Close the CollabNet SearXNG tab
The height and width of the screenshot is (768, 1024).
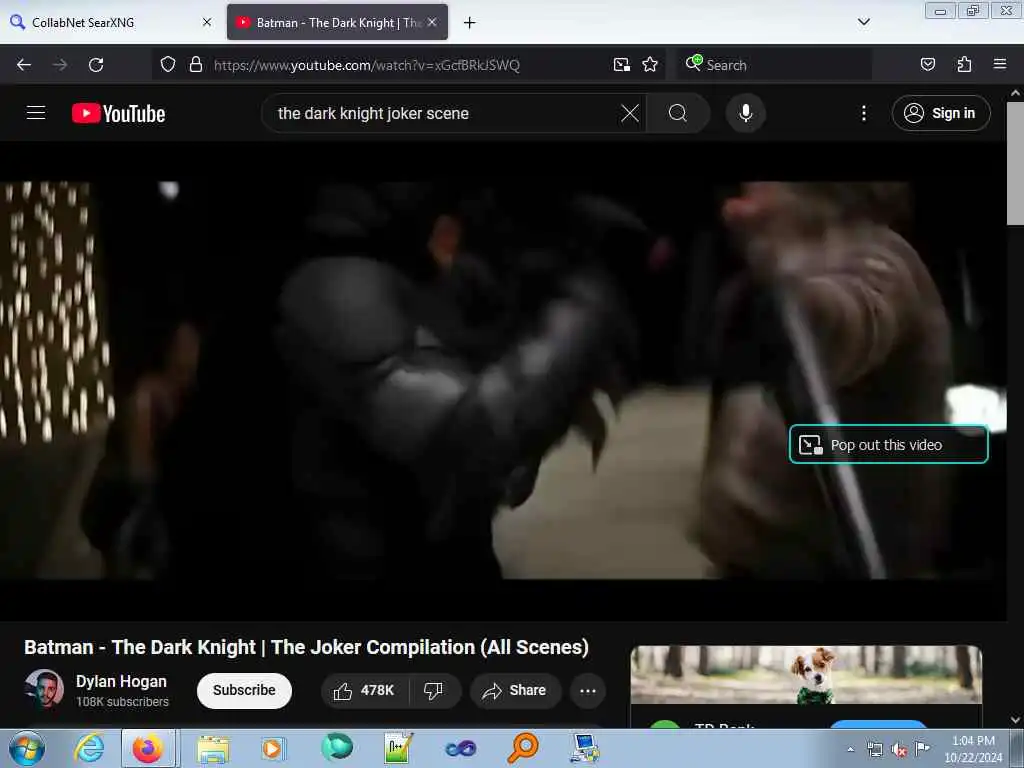click(207, 22)
